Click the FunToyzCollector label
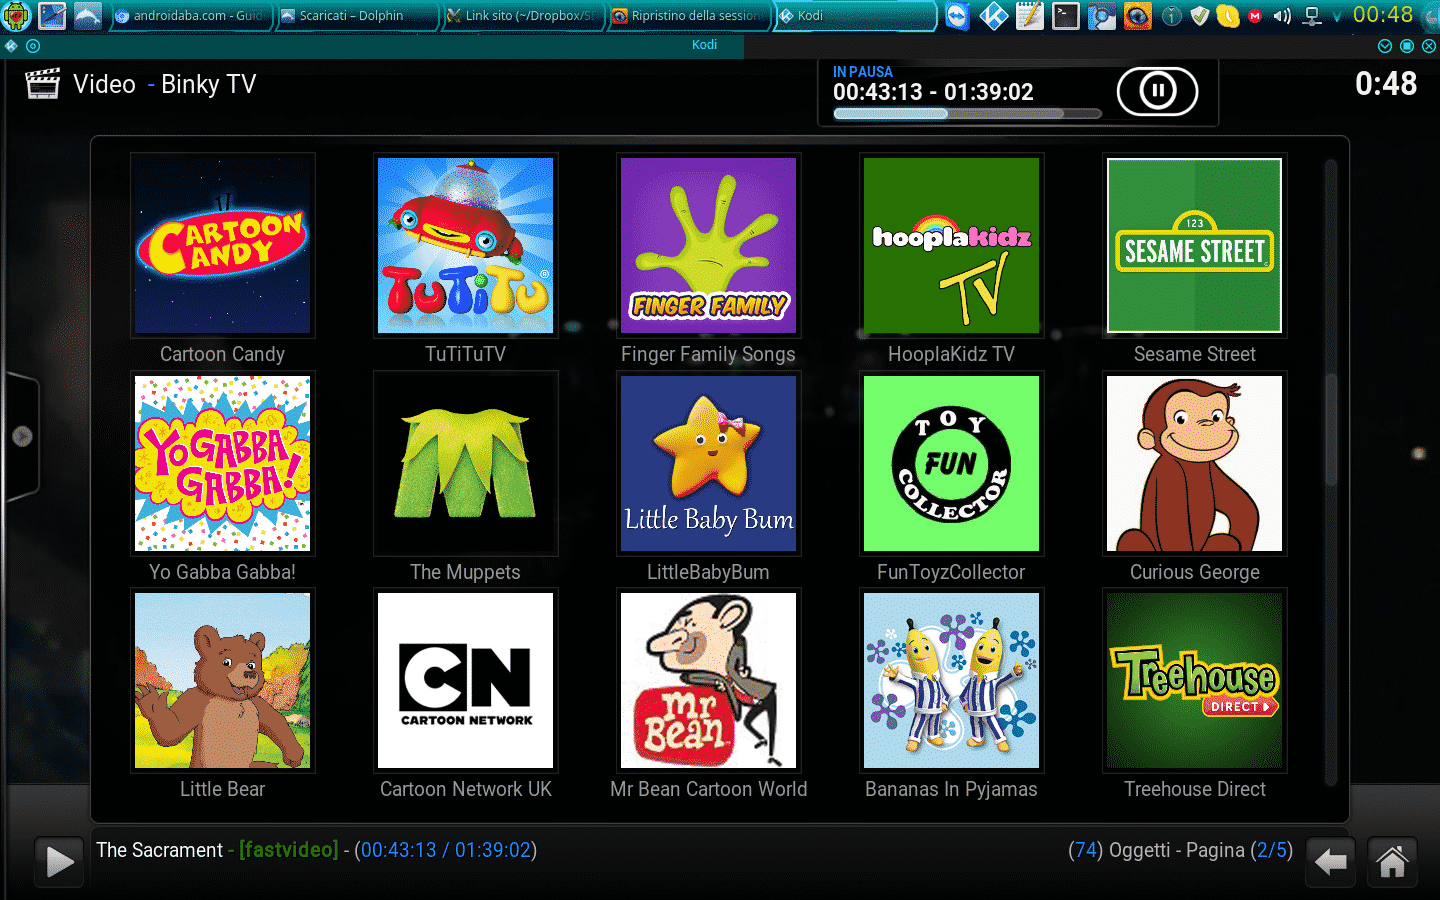 (x=951, y=572)
